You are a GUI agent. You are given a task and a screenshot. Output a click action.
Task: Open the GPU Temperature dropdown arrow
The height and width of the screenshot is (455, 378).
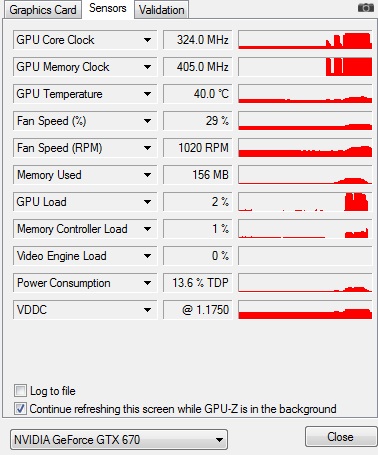click(147, 94)
